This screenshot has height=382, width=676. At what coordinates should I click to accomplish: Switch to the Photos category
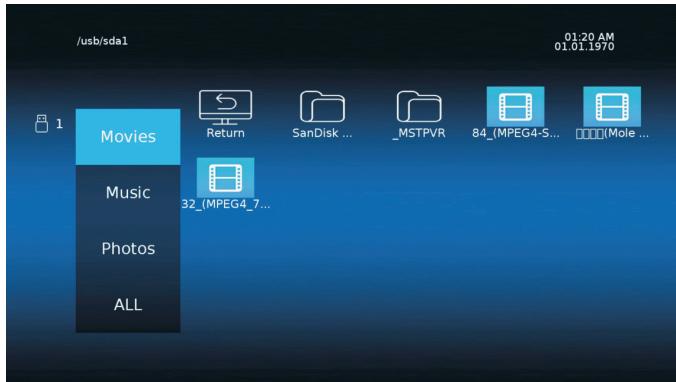[x=128, y=248]
